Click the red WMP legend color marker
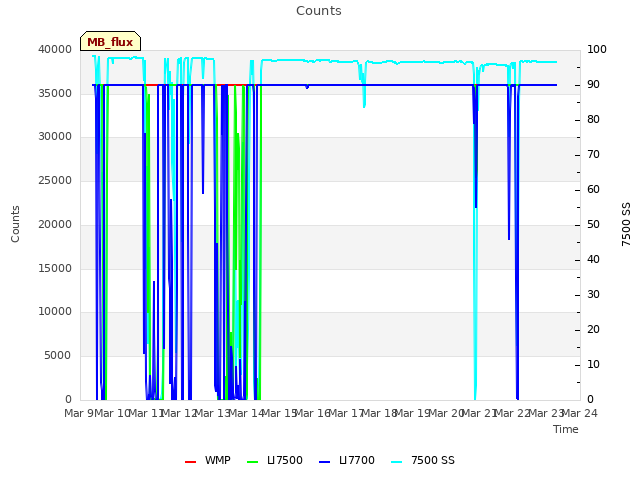The image size is (640, 480). pos(191,461)
